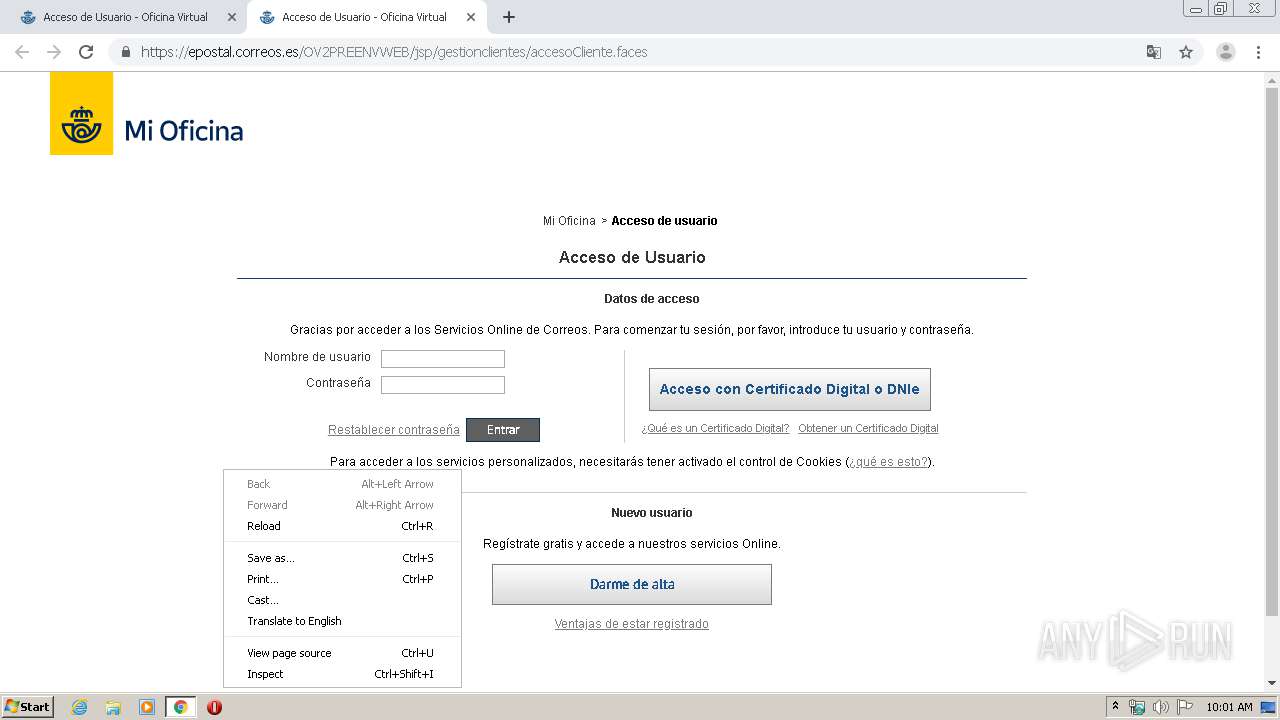
Task: Click the address bar URL
Action: point(394,52)
